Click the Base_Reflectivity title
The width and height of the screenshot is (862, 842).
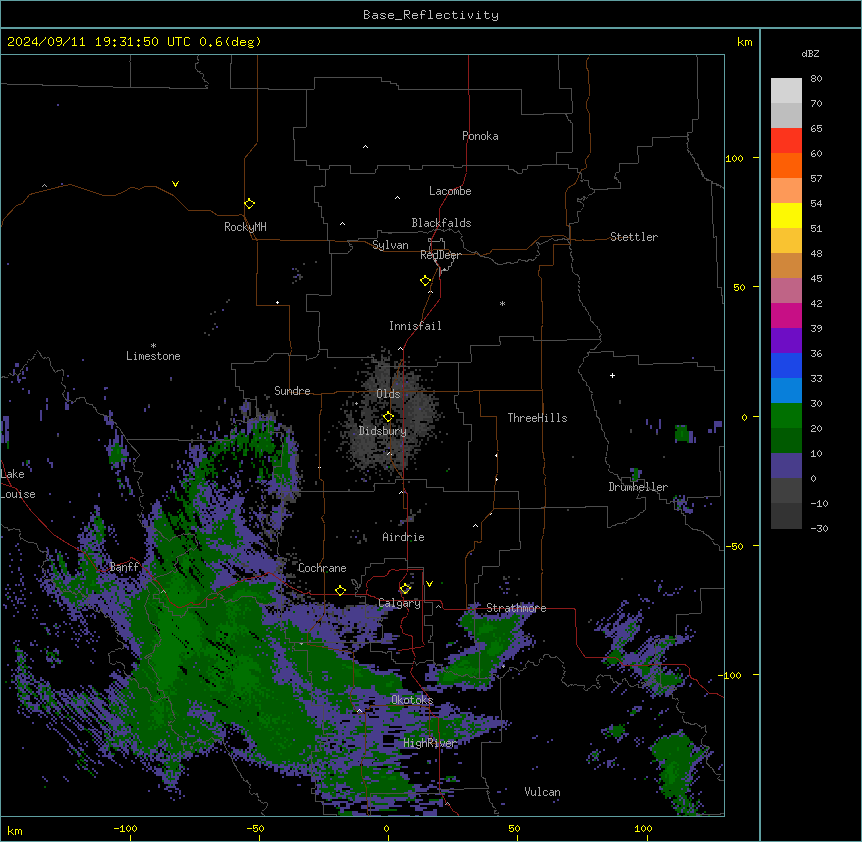pyautogui.click(x=431, y=15)
